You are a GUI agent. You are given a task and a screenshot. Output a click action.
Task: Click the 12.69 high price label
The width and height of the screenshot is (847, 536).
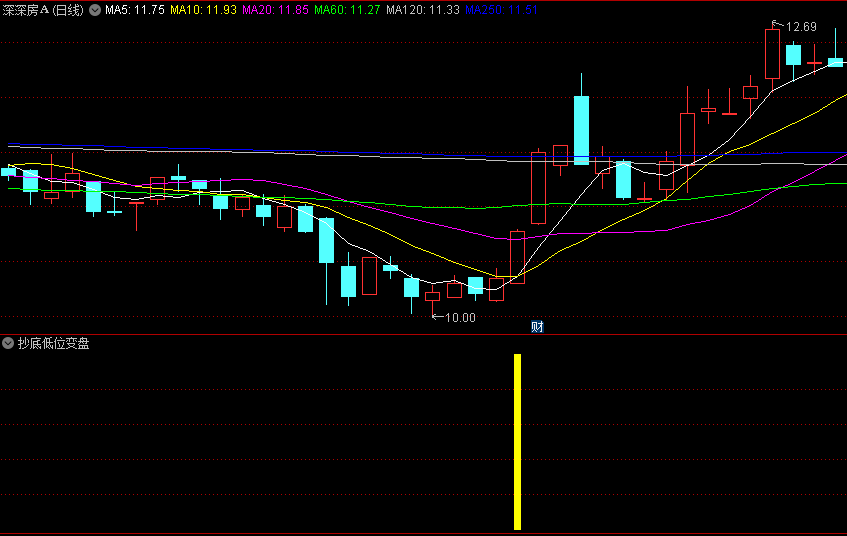pyautogui.click(x=801, y=26)
